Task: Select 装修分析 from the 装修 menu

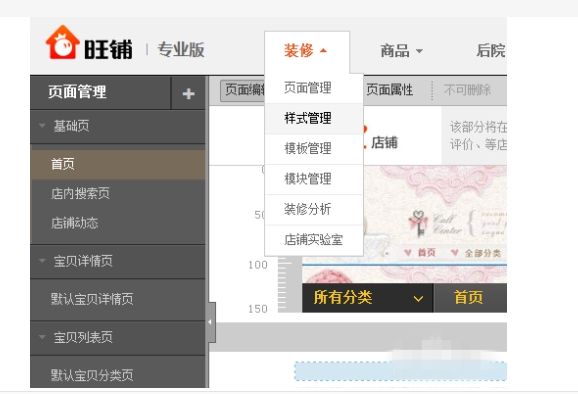Action: 314,209
